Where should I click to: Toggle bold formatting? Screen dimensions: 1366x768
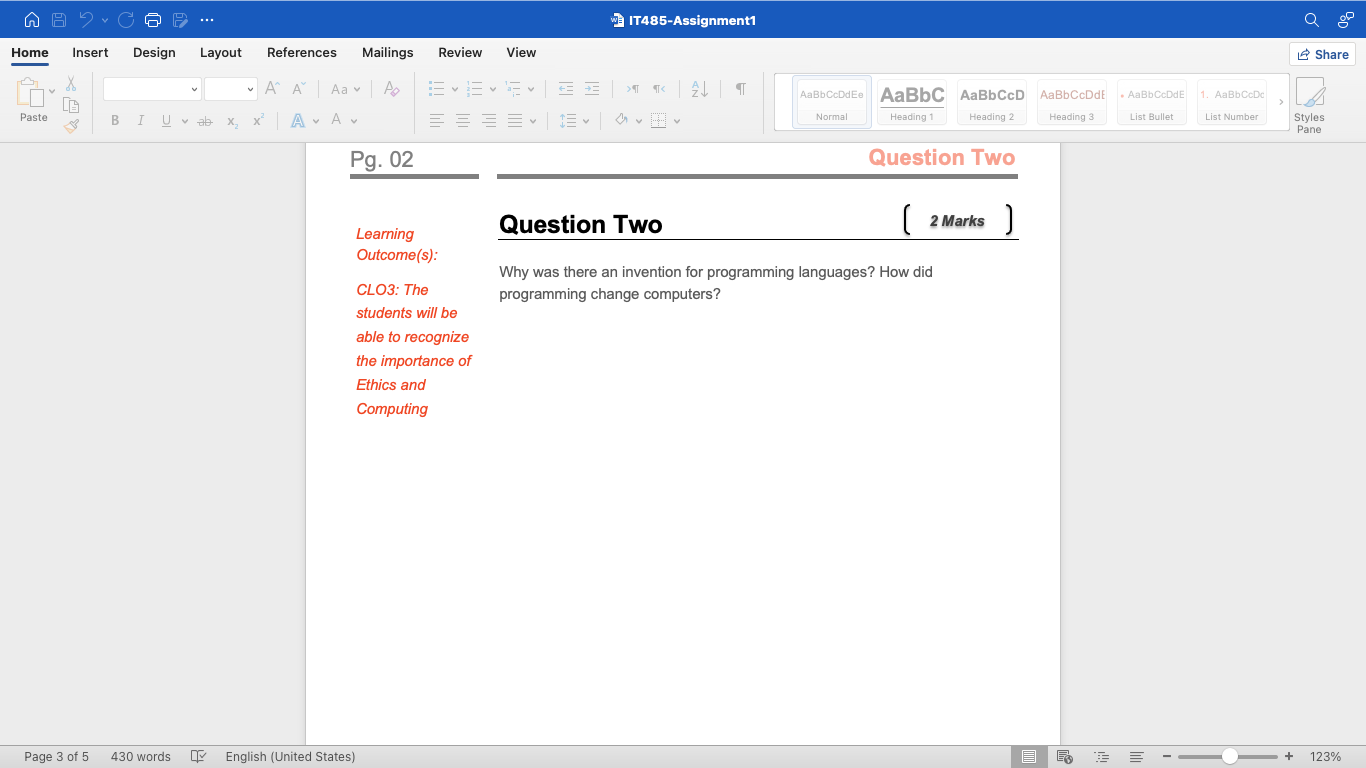[x=114, y=120]
